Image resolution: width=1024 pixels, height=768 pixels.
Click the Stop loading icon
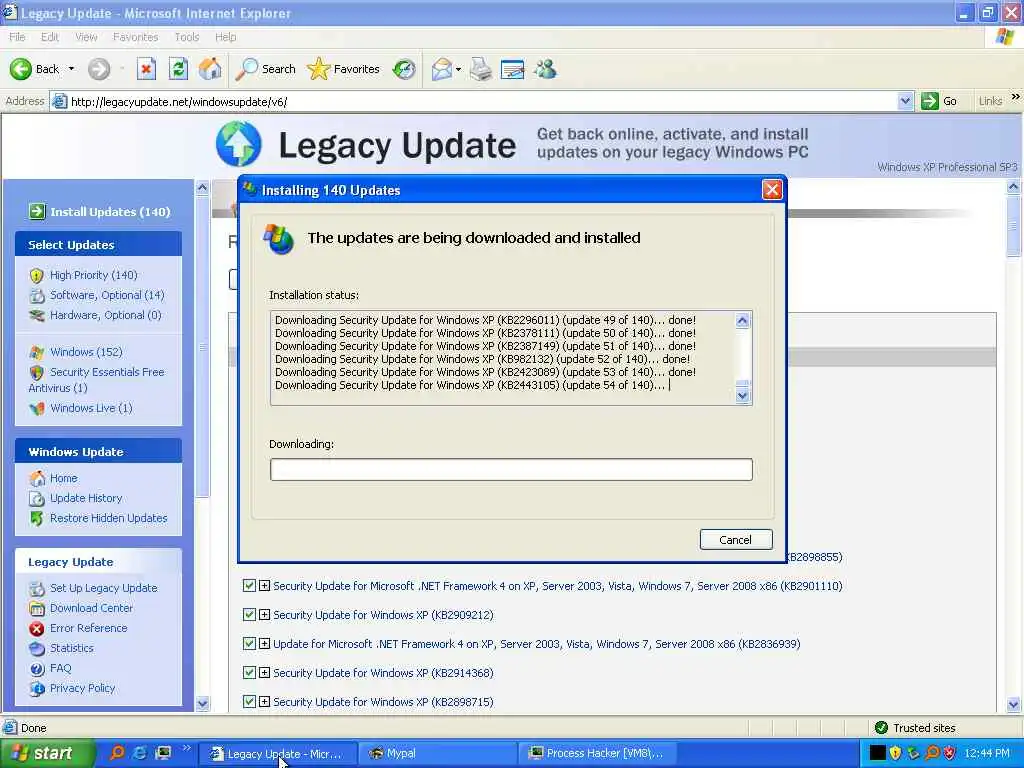[x=146, y=69]
